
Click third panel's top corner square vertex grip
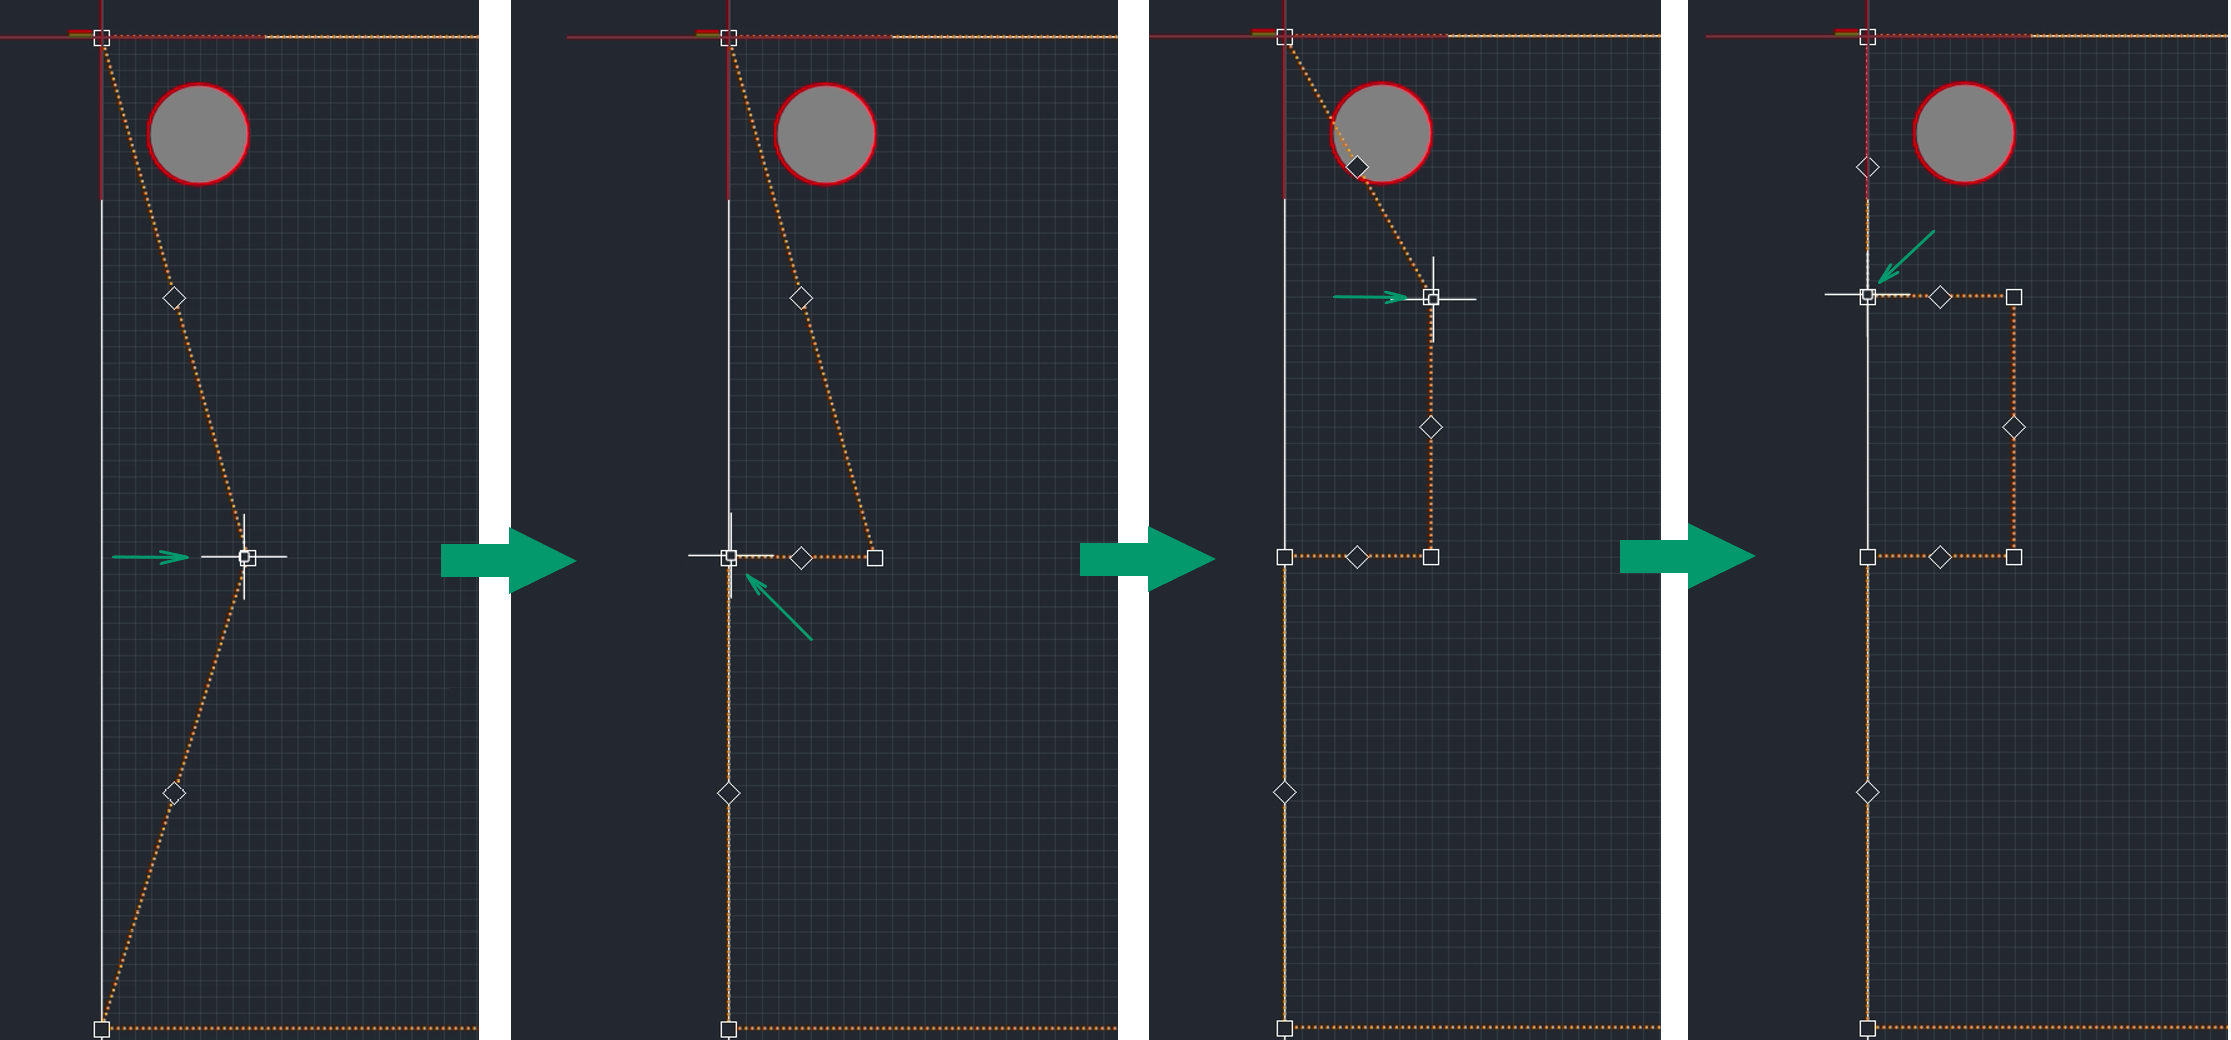(x=1285, y=37)
